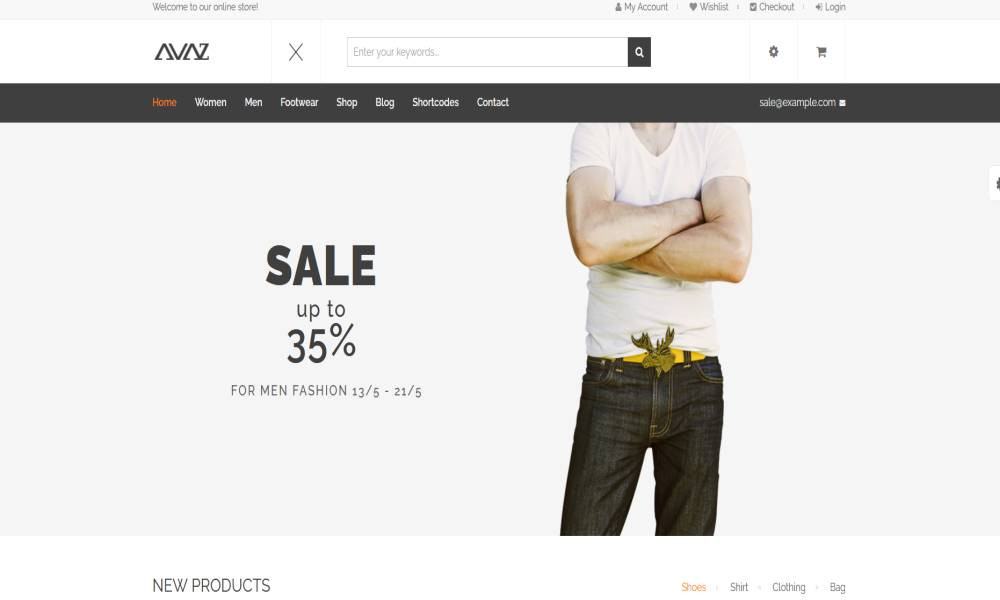Image resolution: width=1000 pixels, height=600 pixels.
Task: Click the Wishlist heart link
Action: click(x=709, y=7)
